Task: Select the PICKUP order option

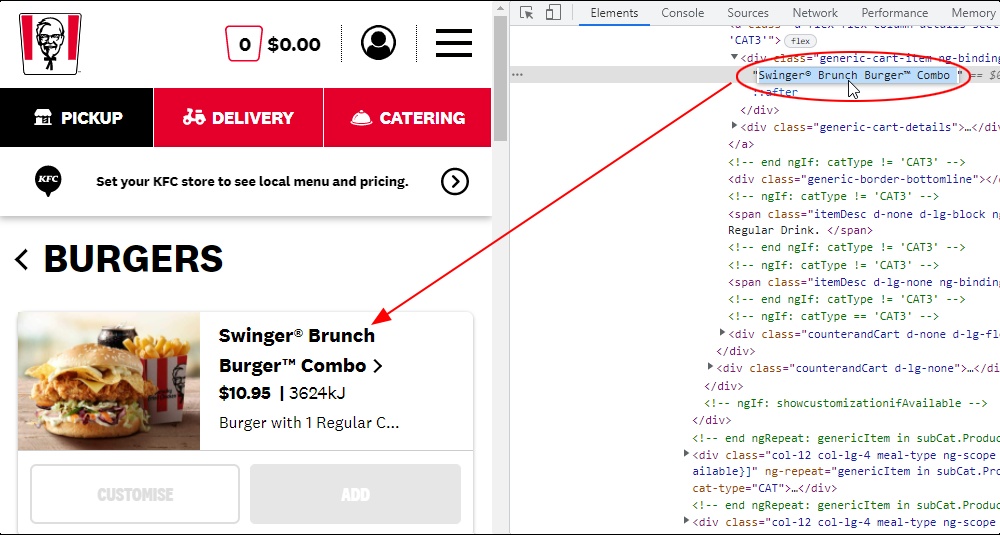Action: [x=77, y=117]
